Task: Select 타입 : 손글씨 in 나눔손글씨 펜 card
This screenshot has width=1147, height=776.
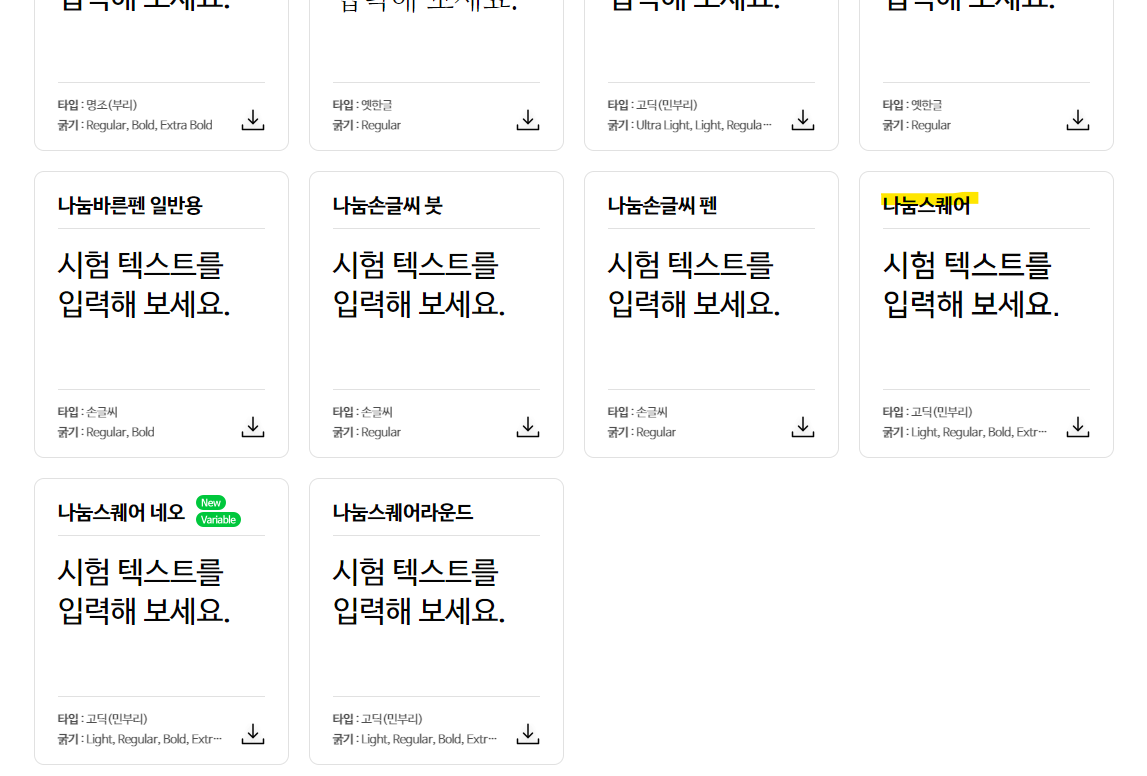Action: (638, 412)
